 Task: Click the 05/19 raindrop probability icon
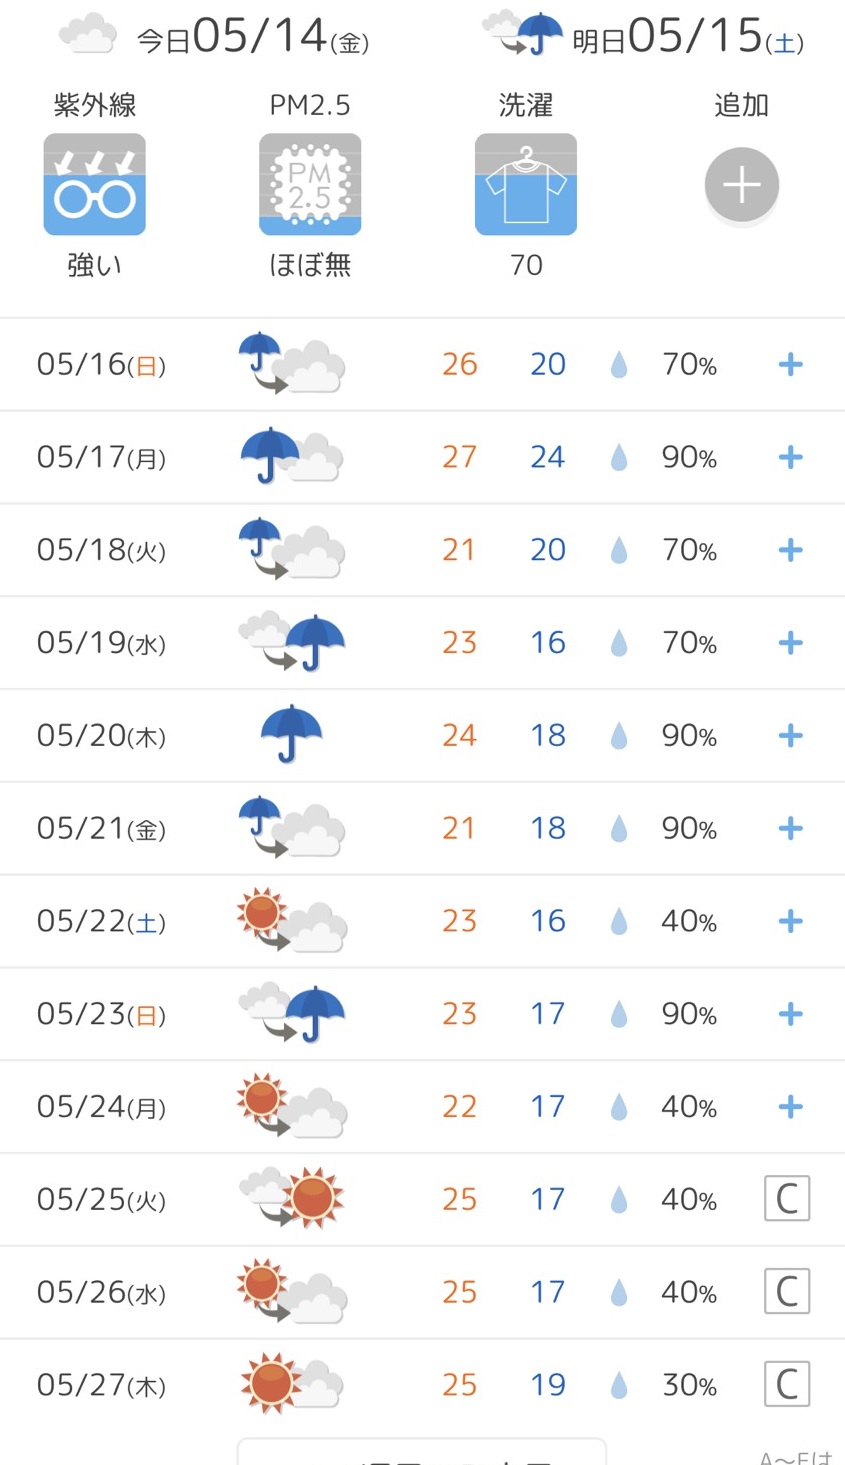coord(619,643)
